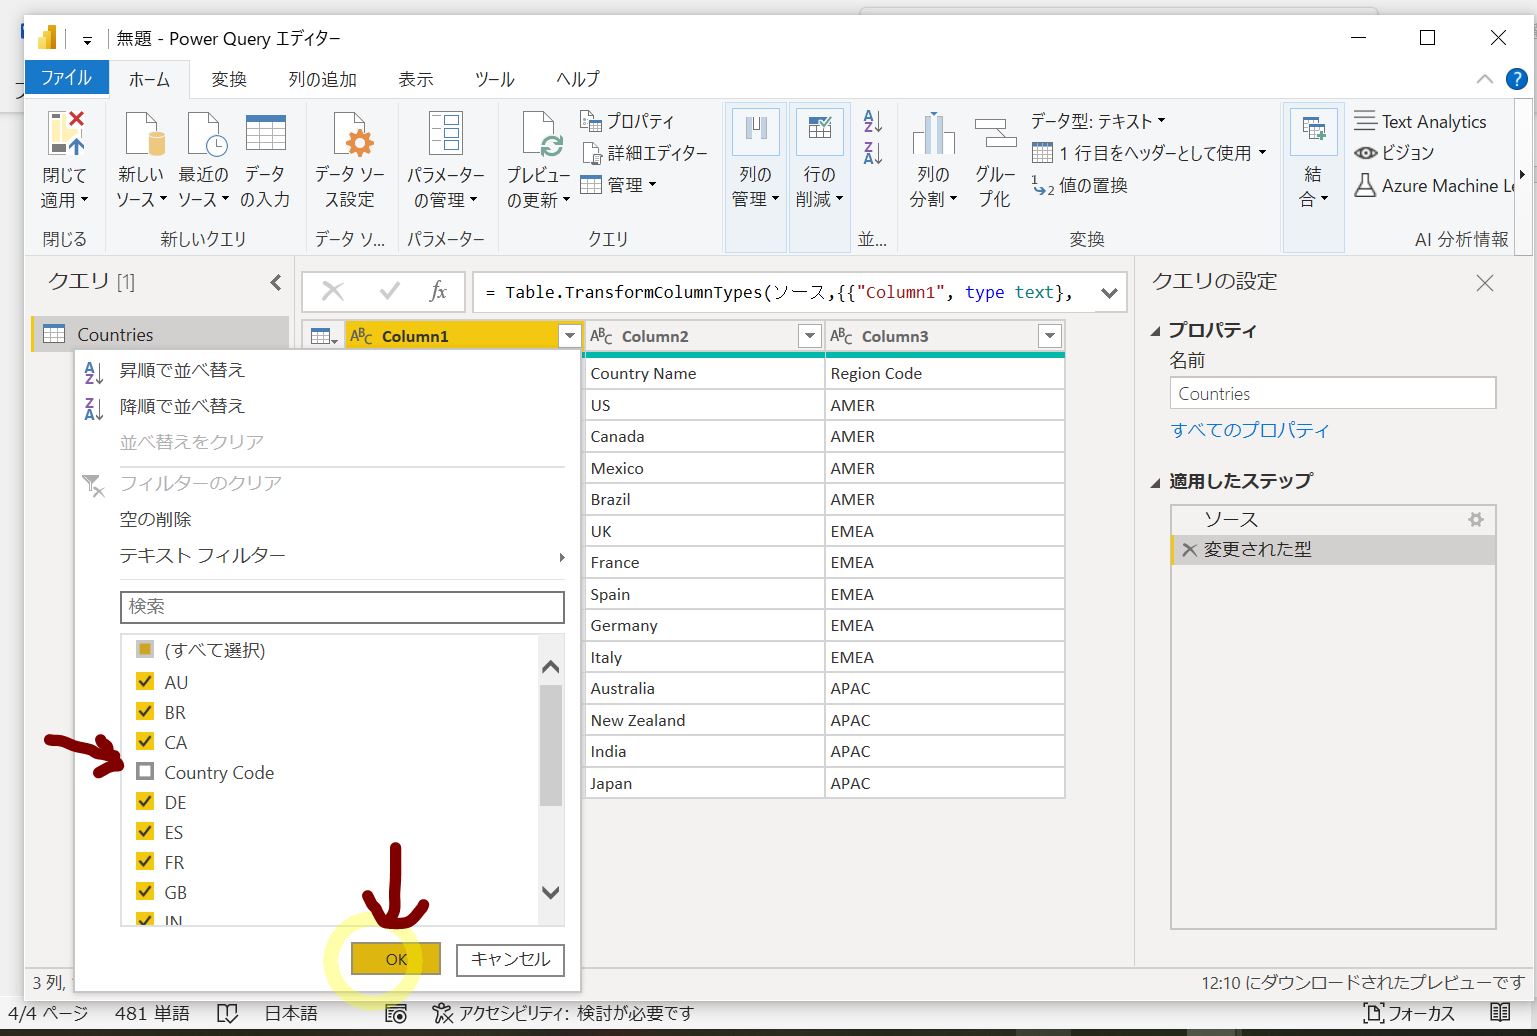Screen dimensions: 1537x1036
Task: Switch to the 表示 tab
Action: pyautogui.click(x=416, y=79)
